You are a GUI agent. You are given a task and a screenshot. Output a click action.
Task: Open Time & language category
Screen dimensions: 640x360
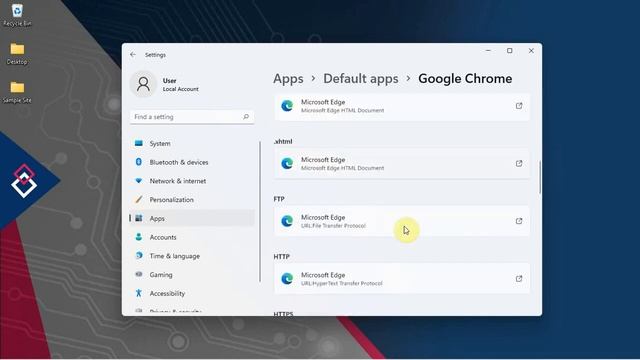tap(192, 256)
